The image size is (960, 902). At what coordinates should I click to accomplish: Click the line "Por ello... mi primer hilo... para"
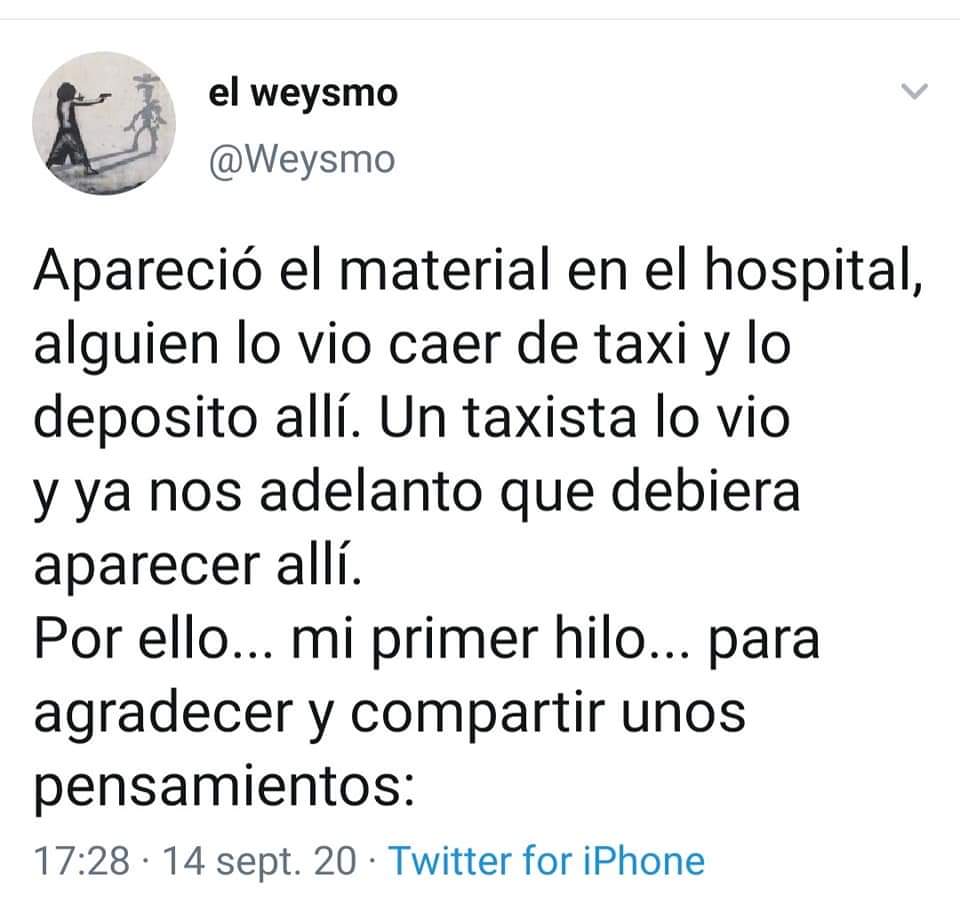427,639
